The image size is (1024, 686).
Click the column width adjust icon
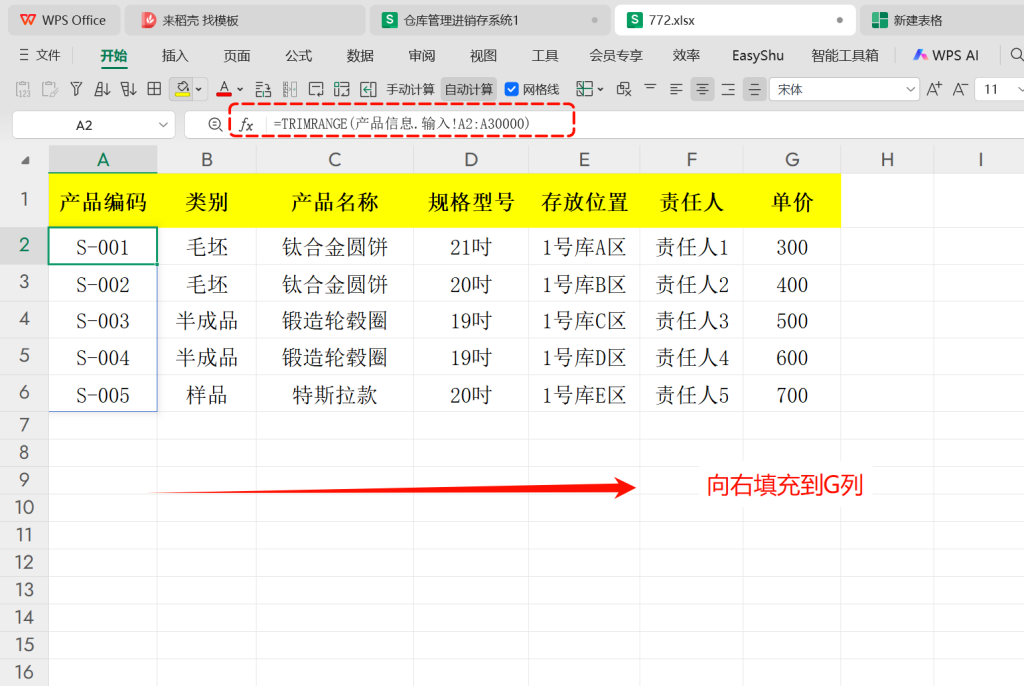(290, 90)
